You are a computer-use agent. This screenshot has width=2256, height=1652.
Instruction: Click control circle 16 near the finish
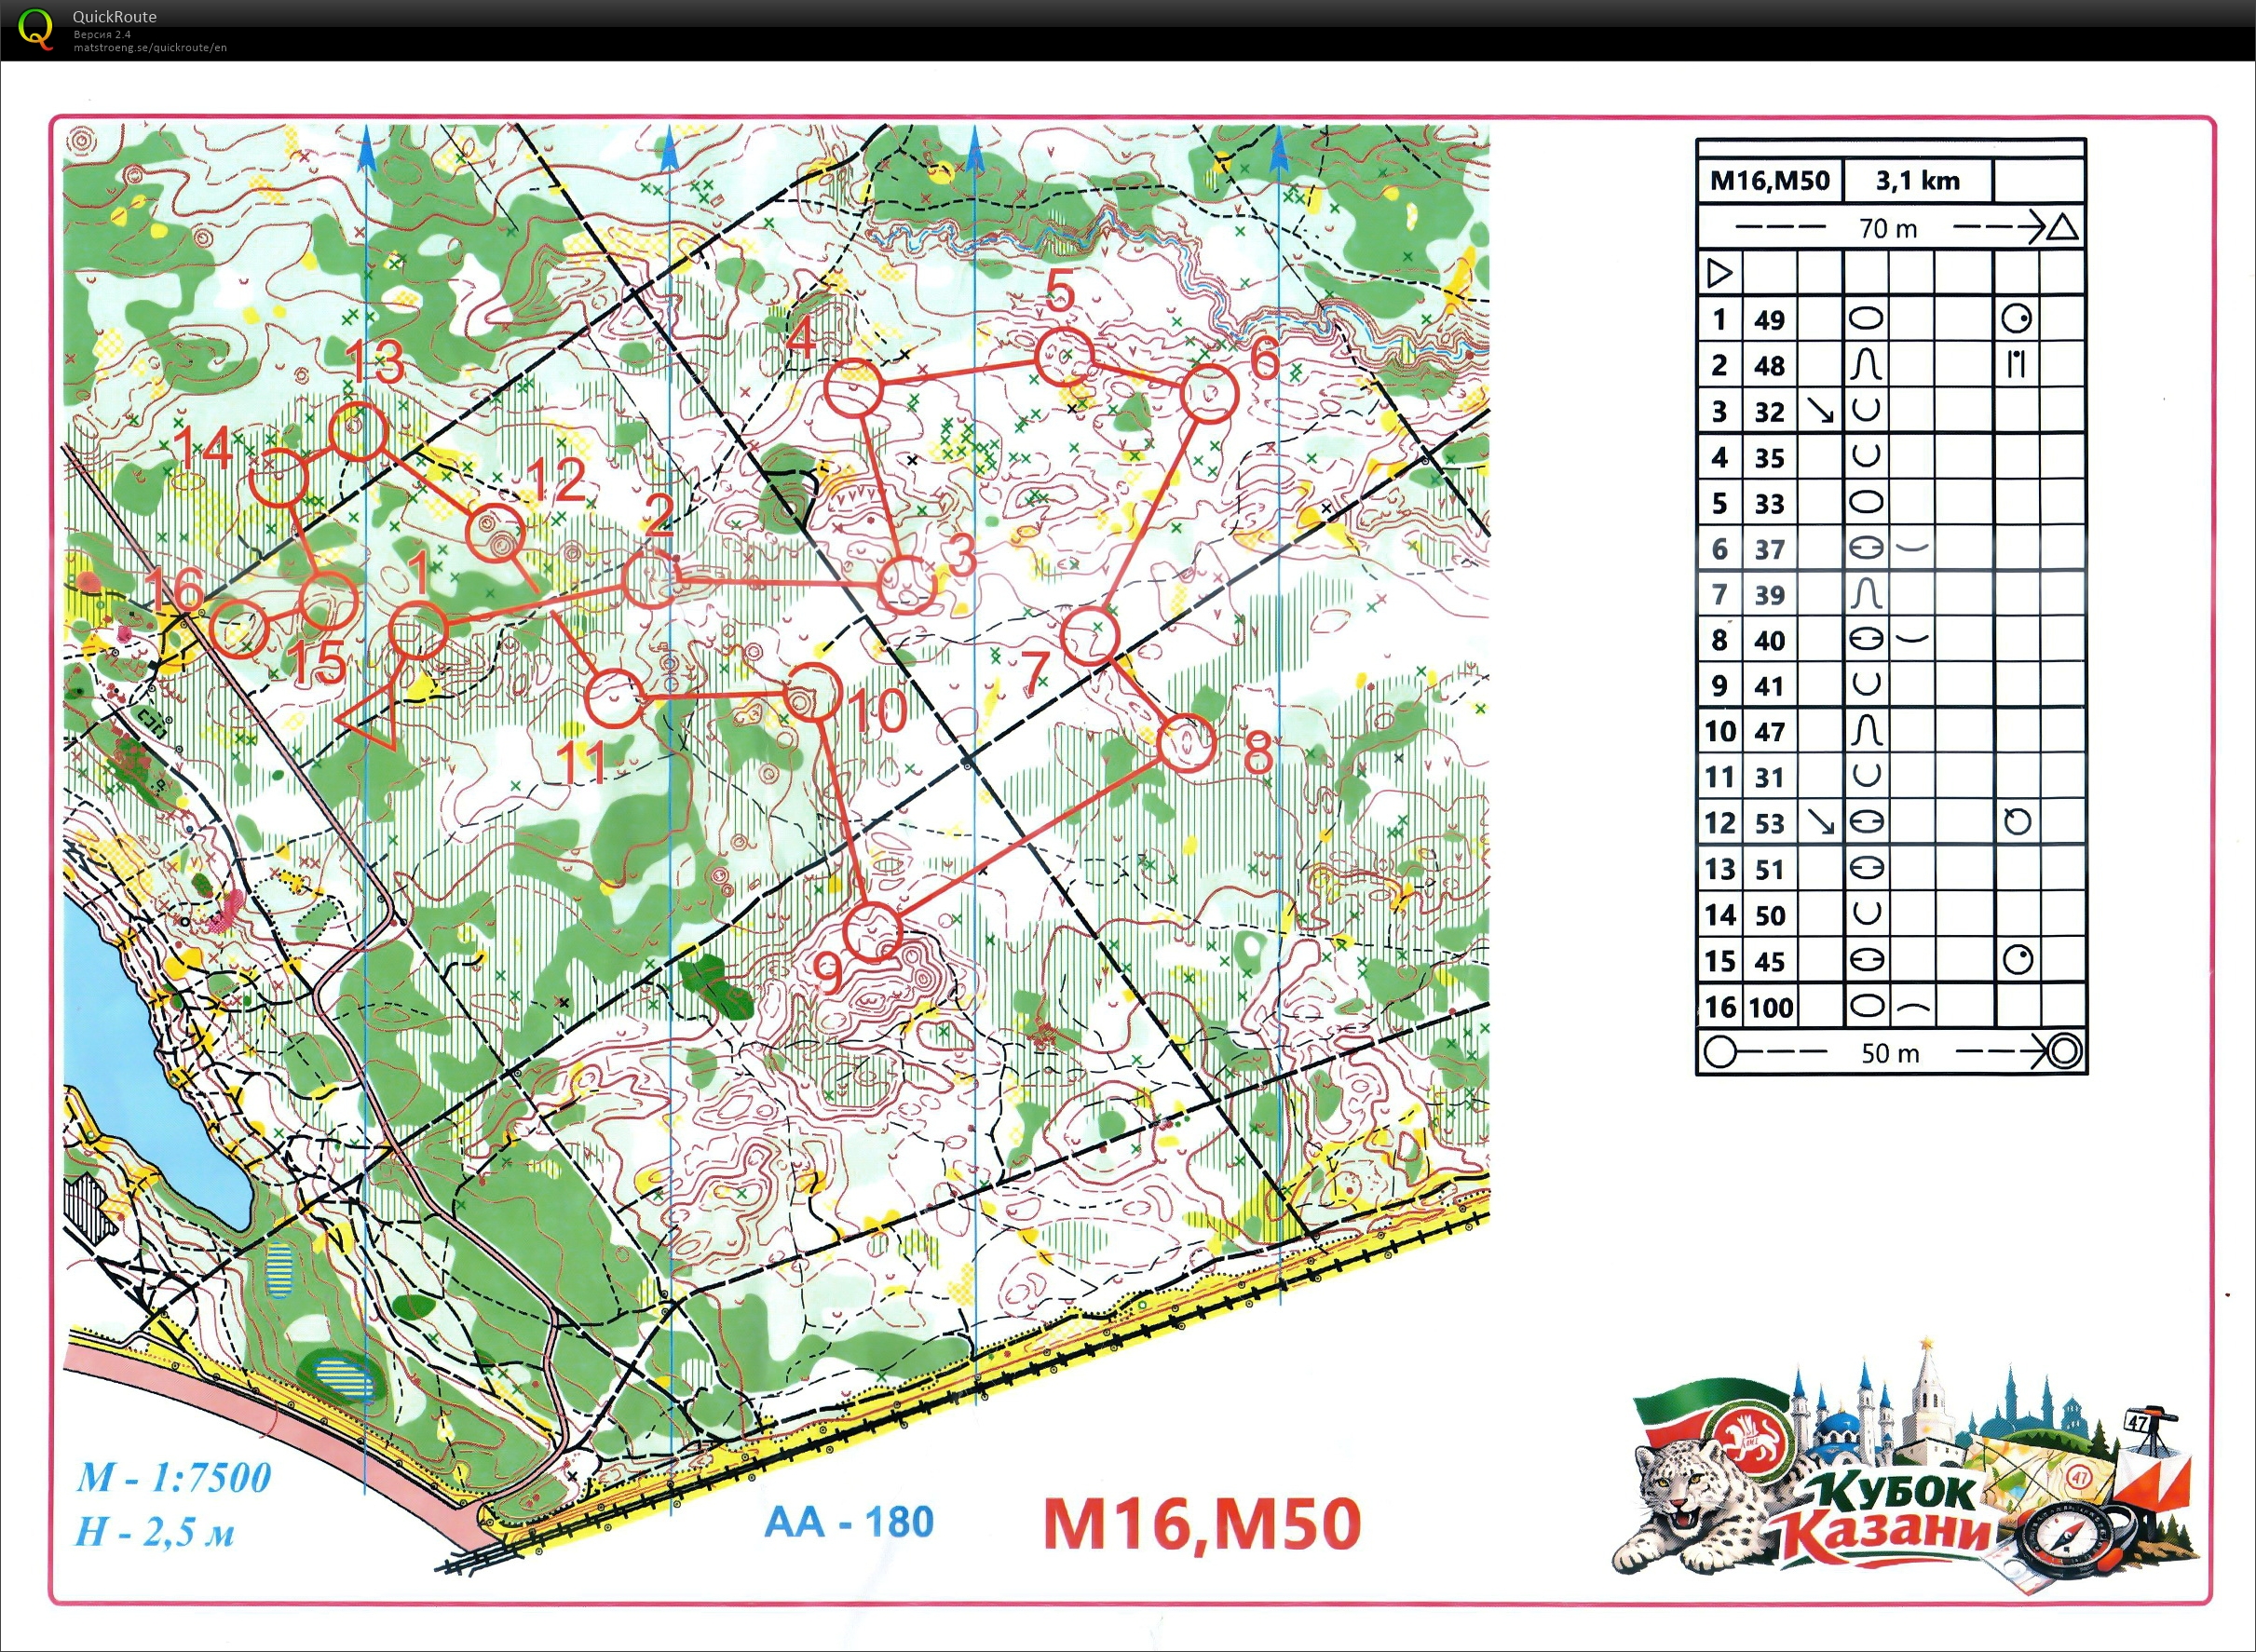point(238,627)
